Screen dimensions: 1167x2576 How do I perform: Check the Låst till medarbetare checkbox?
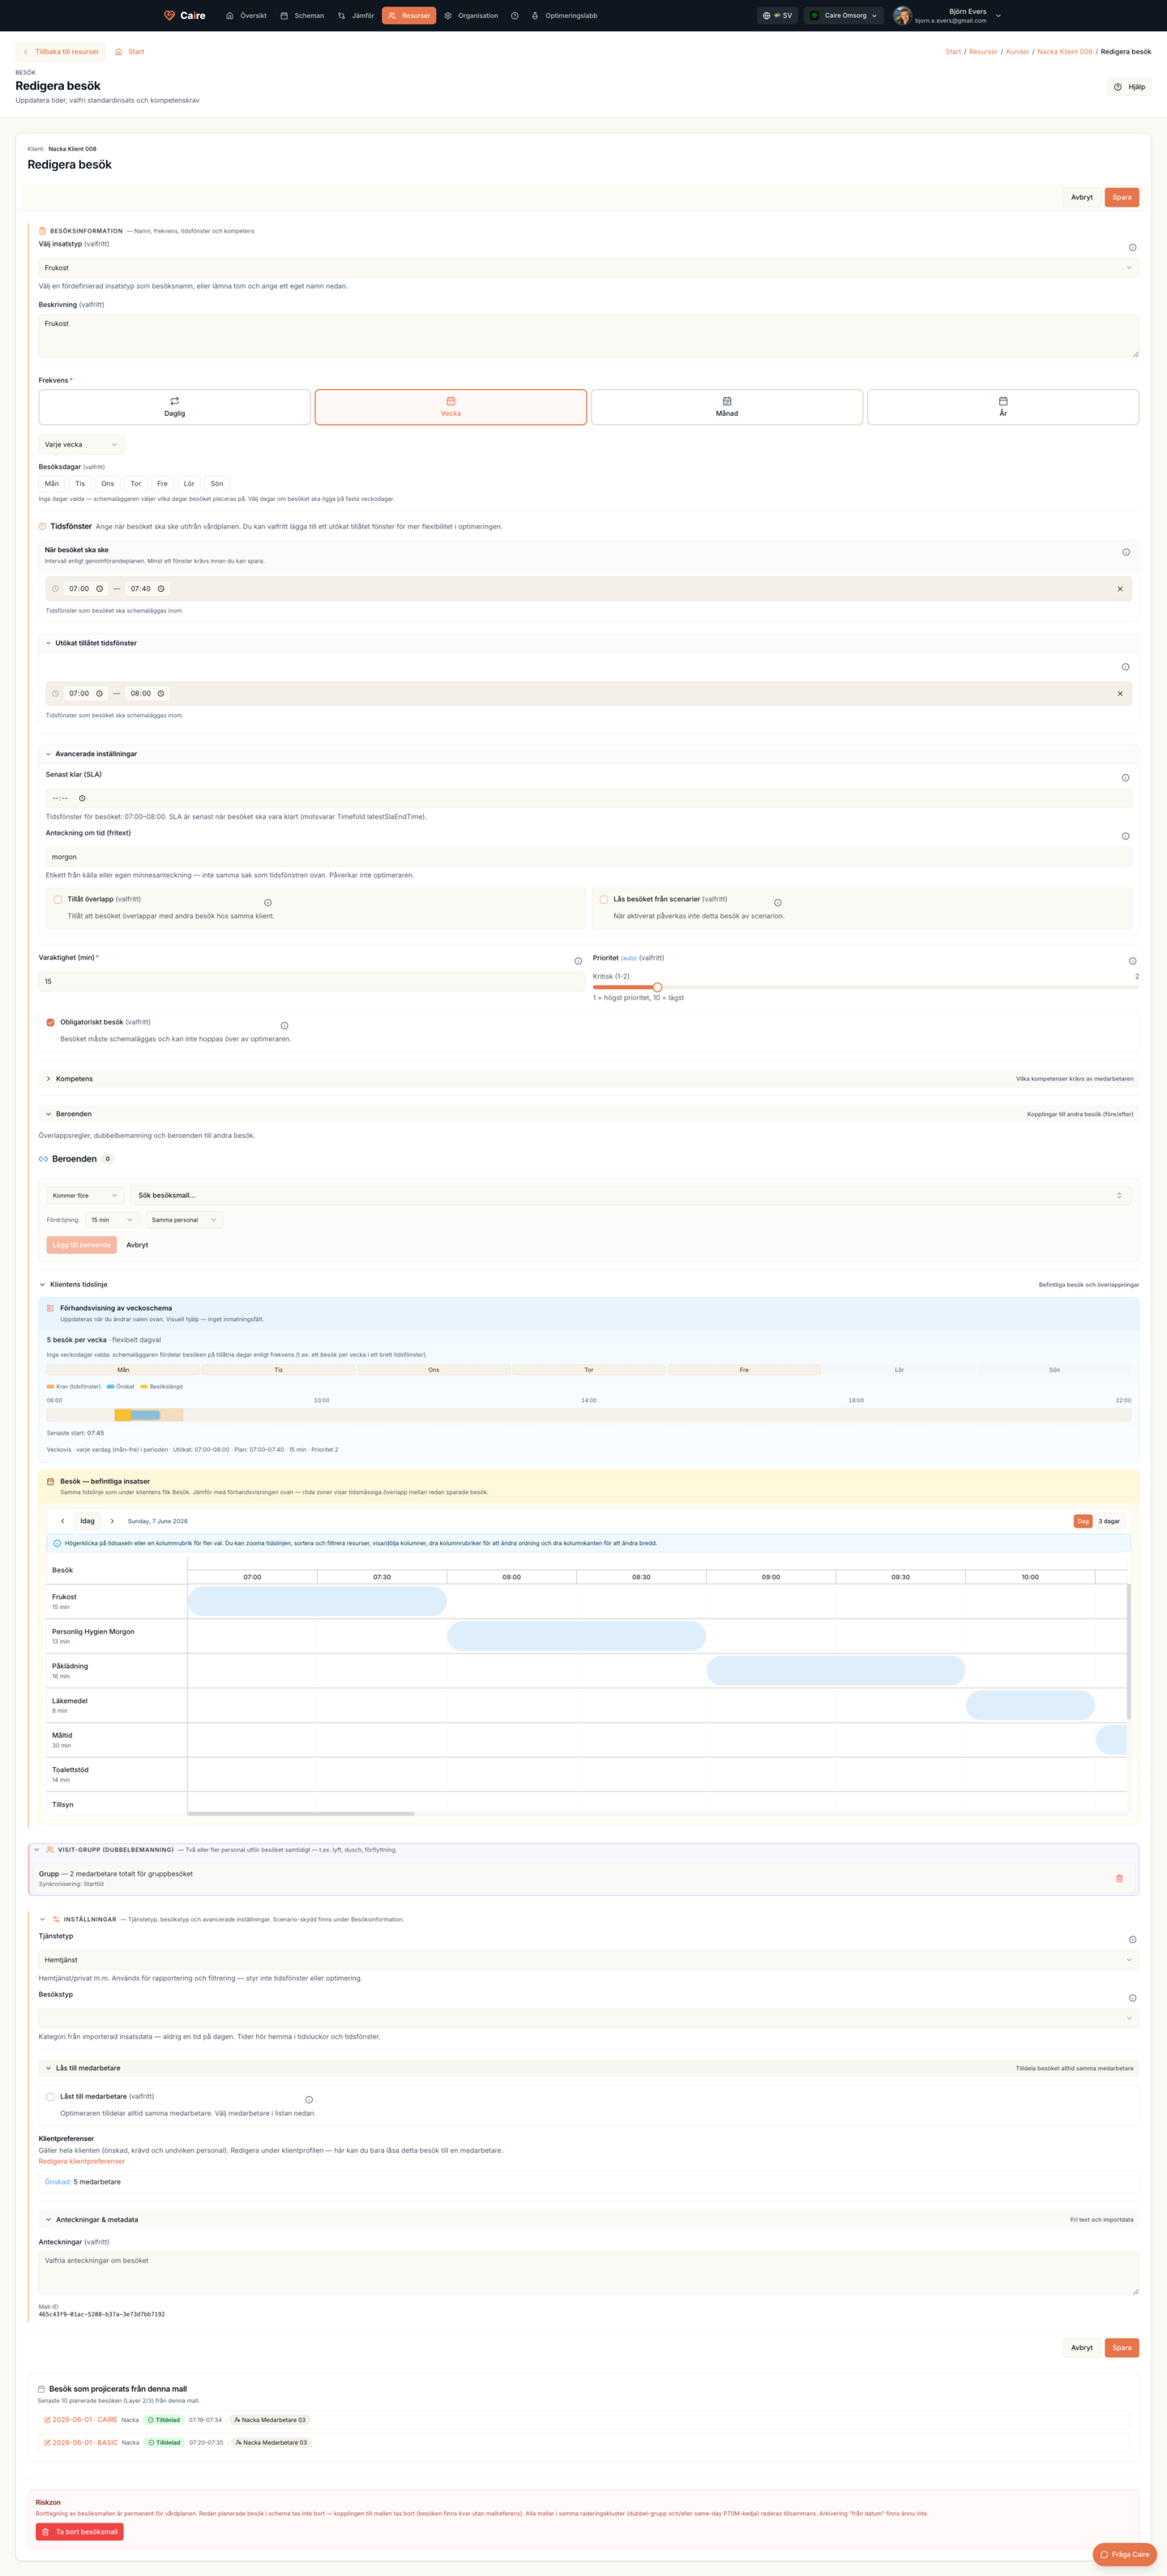[50, 2096]
